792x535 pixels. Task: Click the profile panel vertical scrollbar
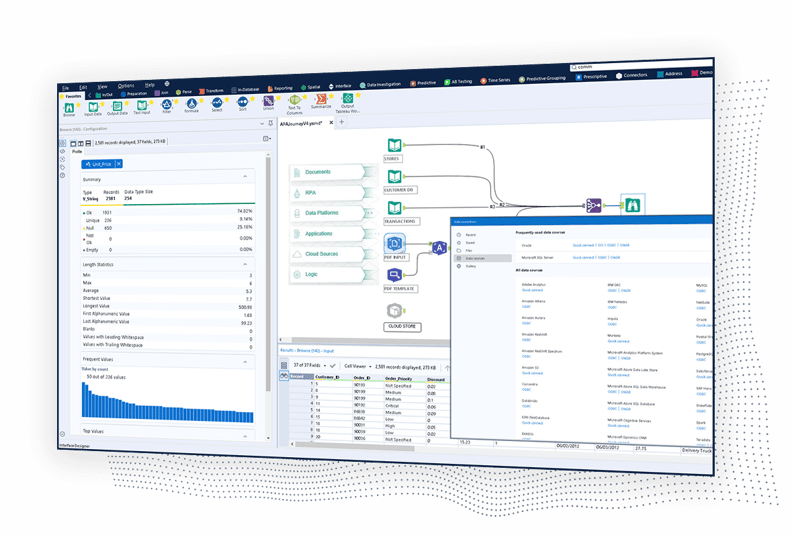point(268,273)
